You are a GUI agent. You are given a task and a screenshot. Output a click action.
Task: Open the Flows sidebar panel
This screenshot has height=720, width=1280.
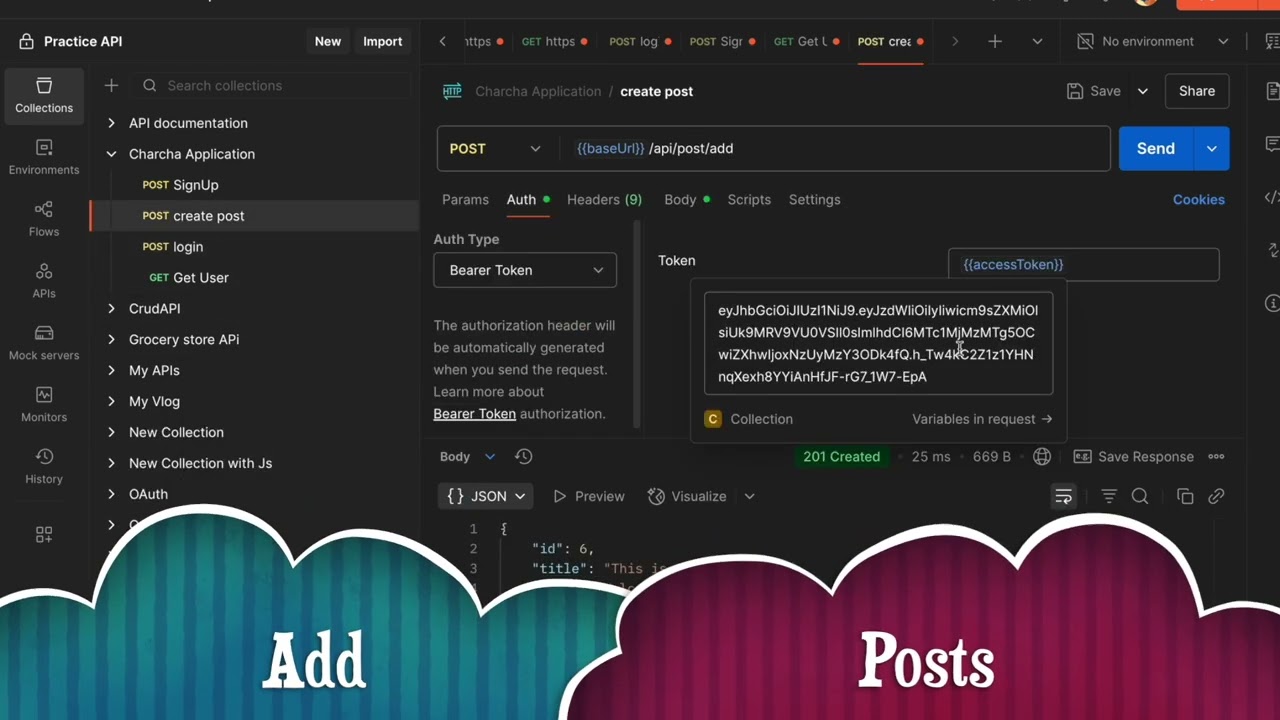[44, 219]
